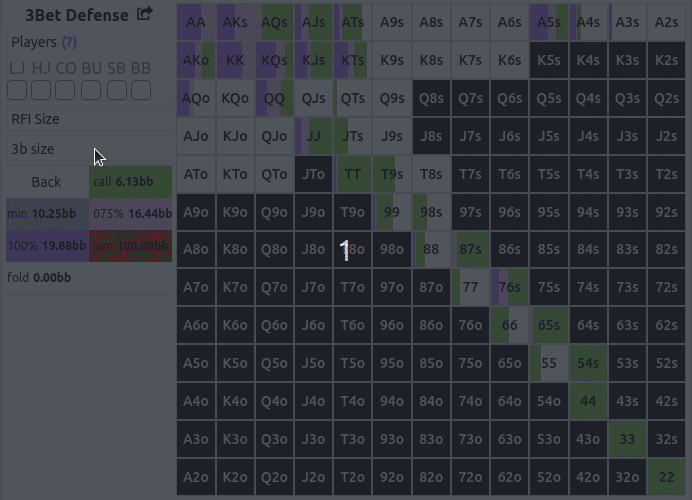The height and width of the screenshot is (500, 692).
Task: Choose the red jam 100.00bb action
Action: (x=131, y=246)
